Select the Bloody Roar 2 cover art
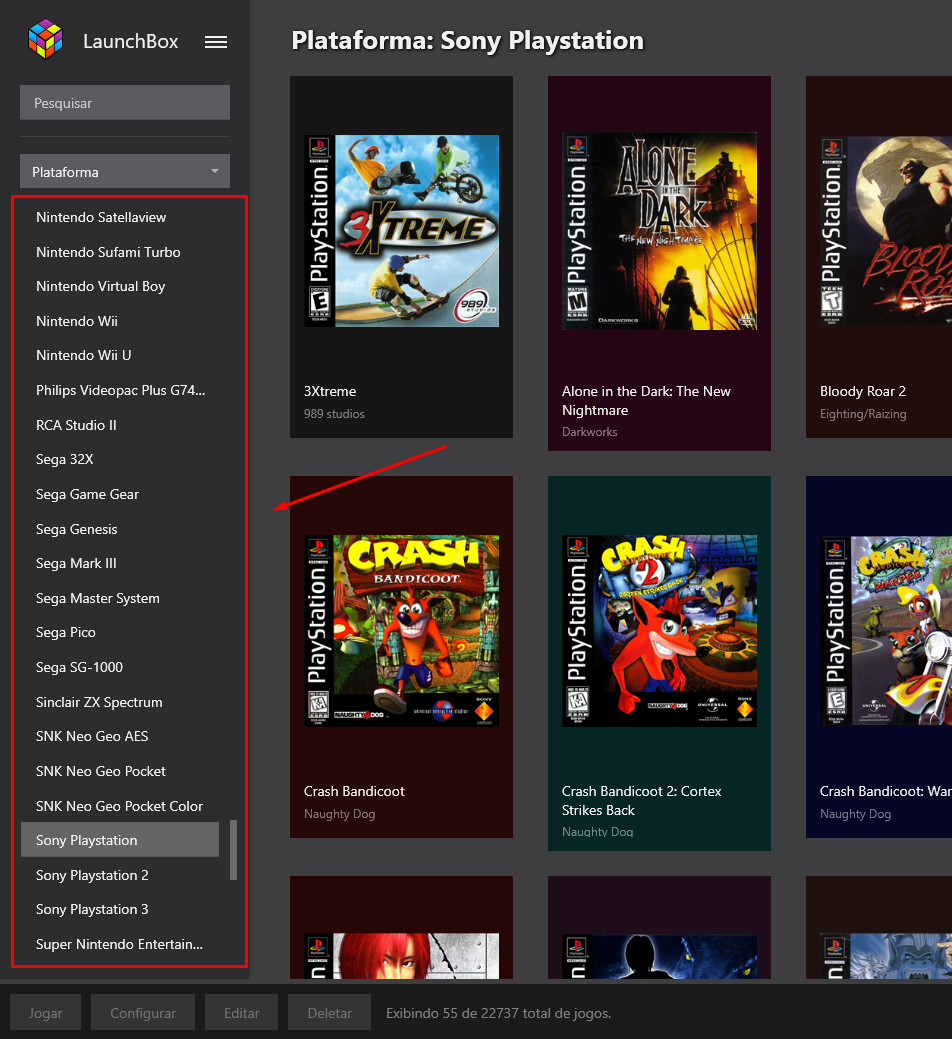Image resolution: width=952 pixels, height=1039 pixels. [x=886, y=231]
